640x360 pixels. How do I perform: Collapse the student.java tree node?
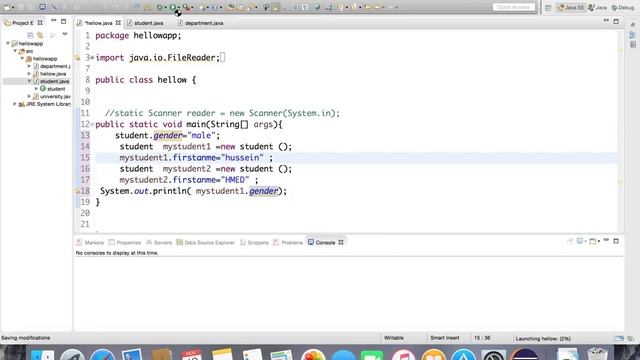[x=29, y=81]
